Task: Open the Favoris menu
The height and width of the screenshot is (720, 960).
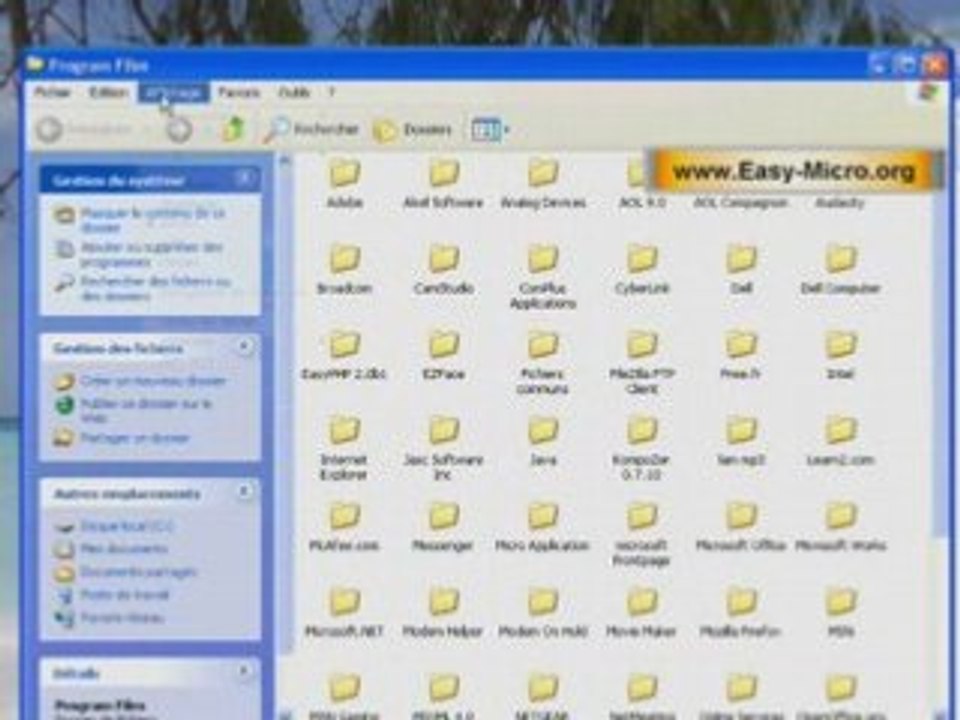Action: 239,92
